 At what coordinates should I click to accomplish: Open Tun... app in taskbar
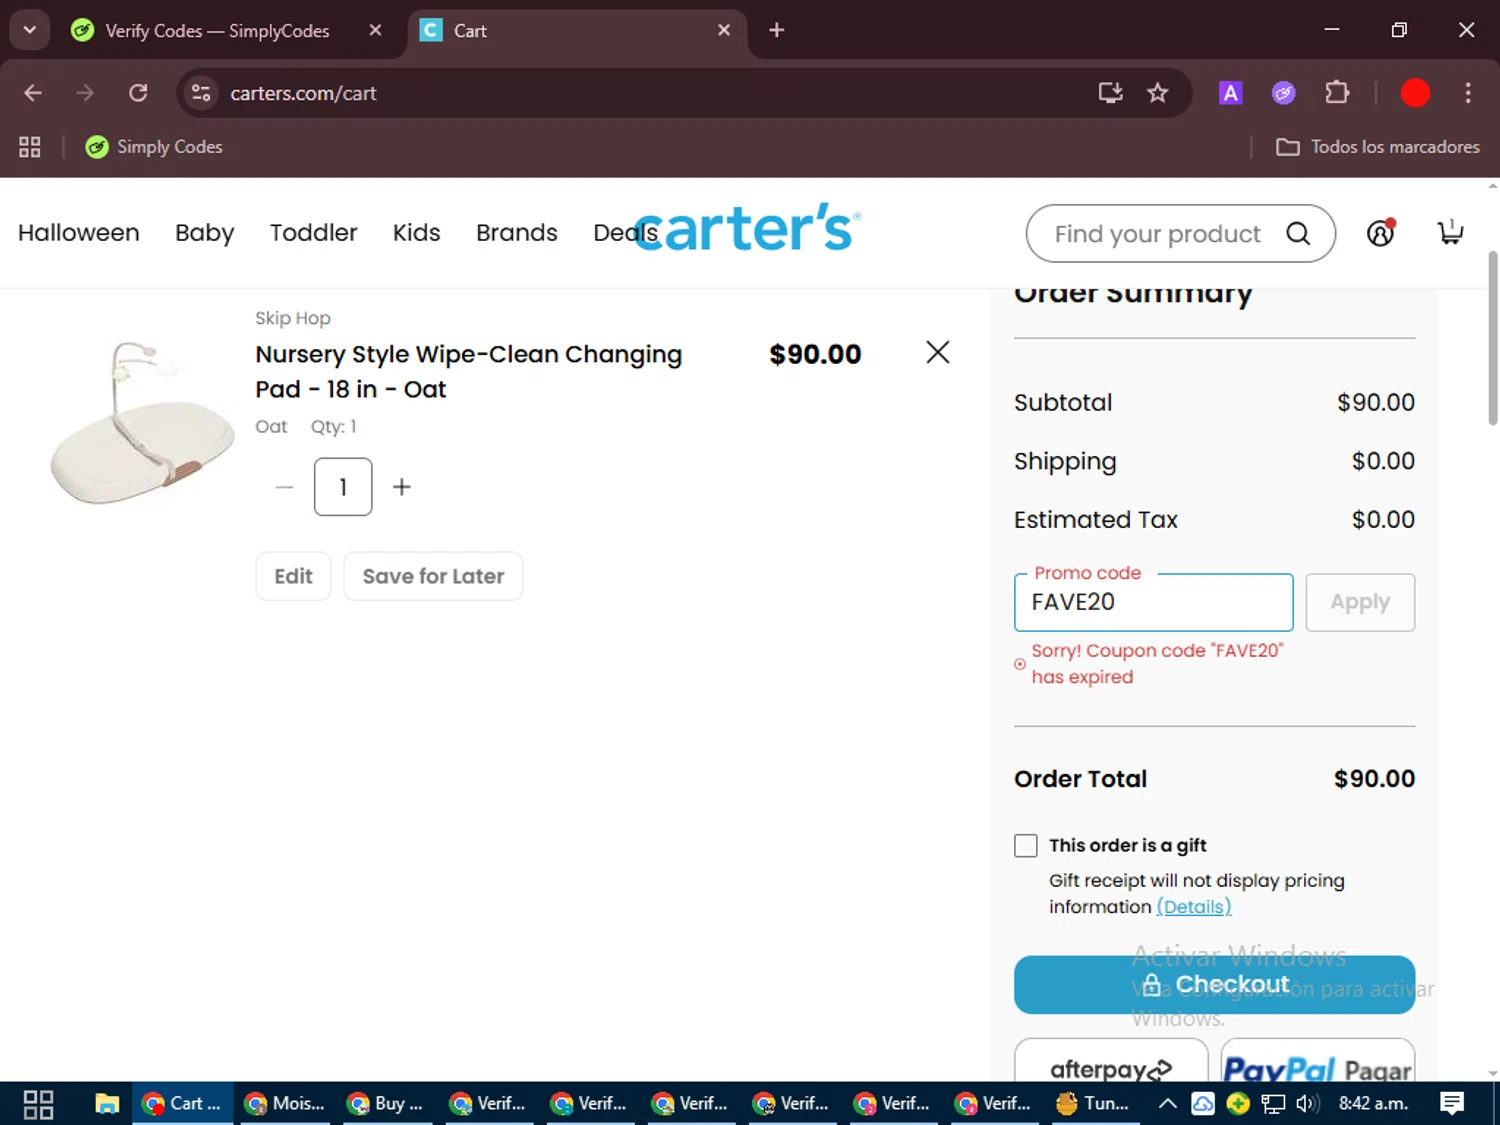click(1093, 1104)
